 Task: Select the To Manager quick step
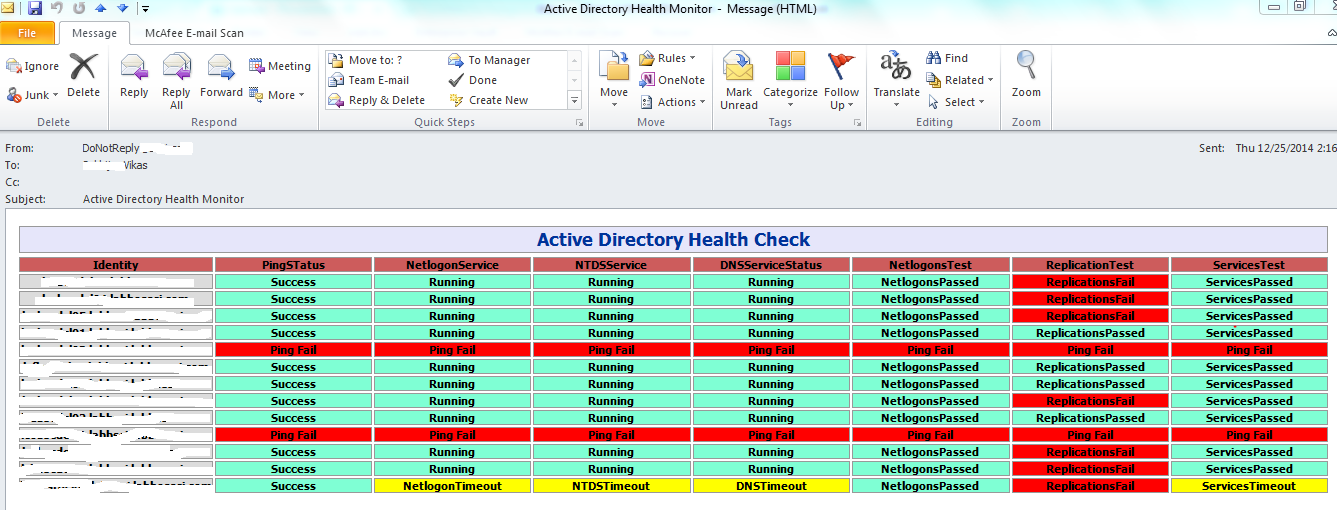tap(489, 60)
